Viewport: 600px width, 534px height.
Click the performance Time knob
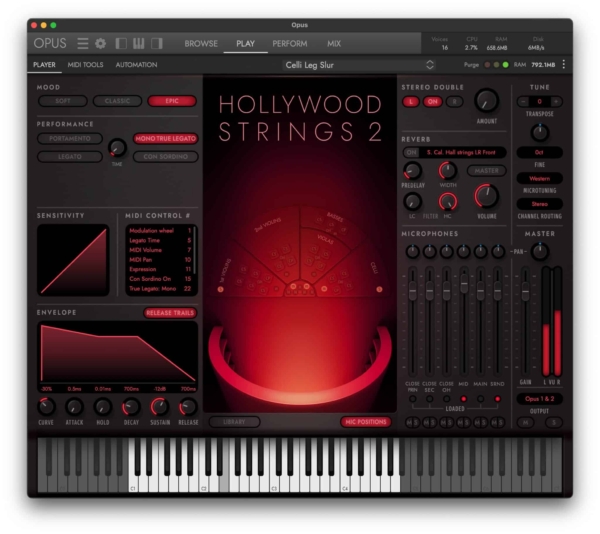point(117,148)
